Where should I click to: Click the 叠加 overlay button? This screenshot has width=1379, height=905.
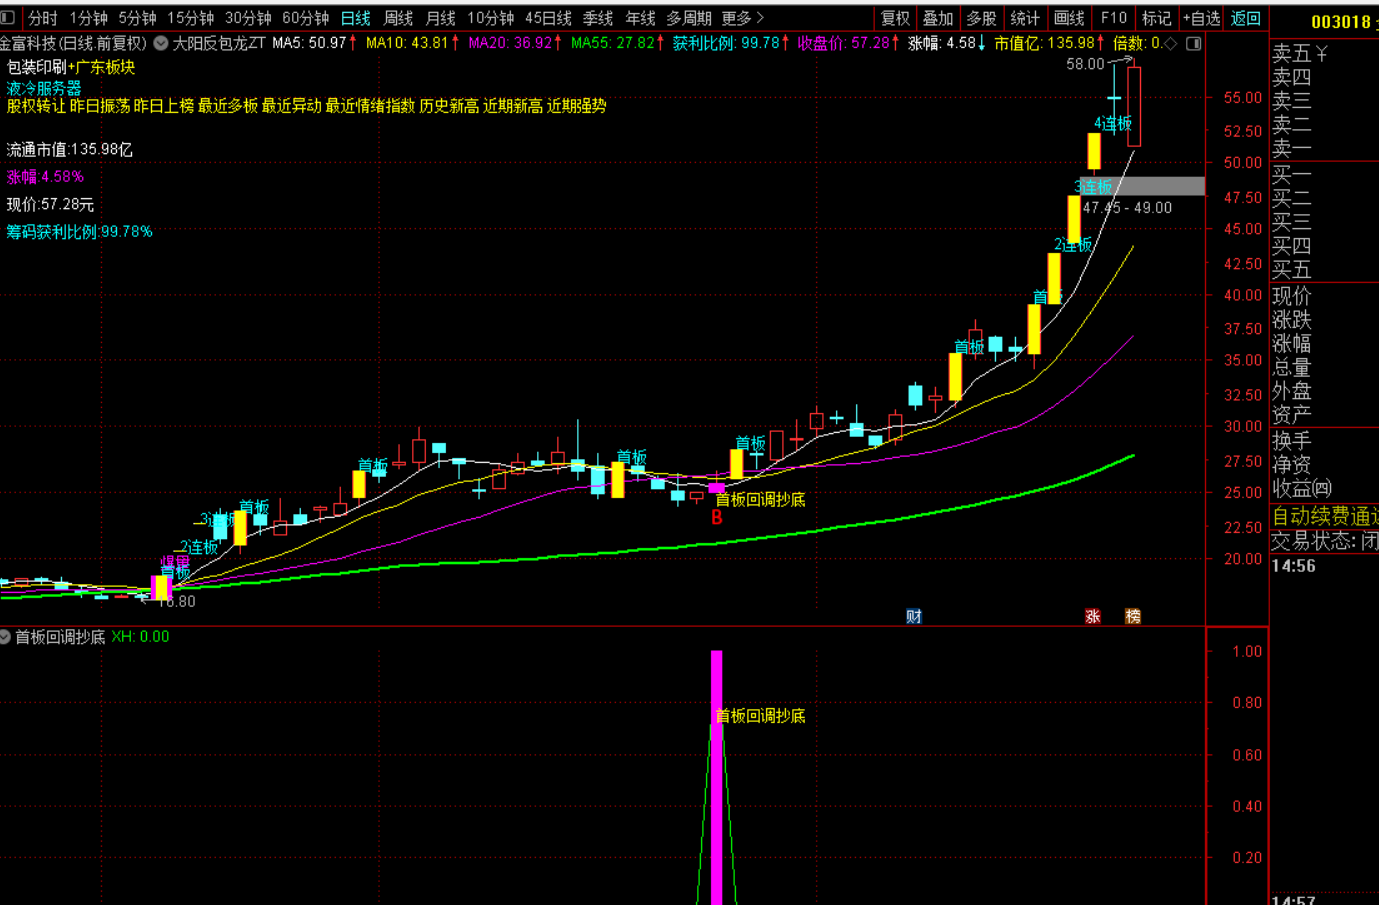(x=938, y=18)
